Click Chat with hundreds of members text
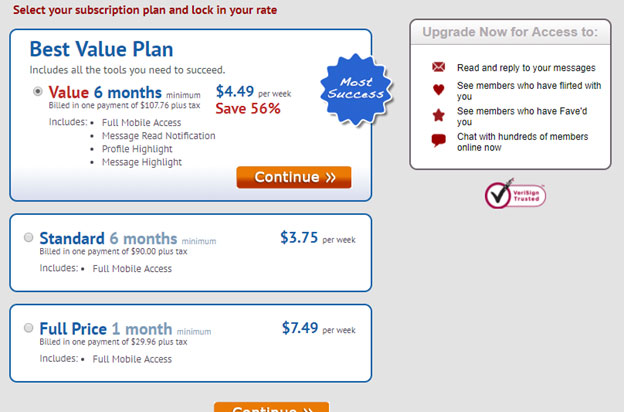This screenshot has width=624, height=412. click(523, 142)
